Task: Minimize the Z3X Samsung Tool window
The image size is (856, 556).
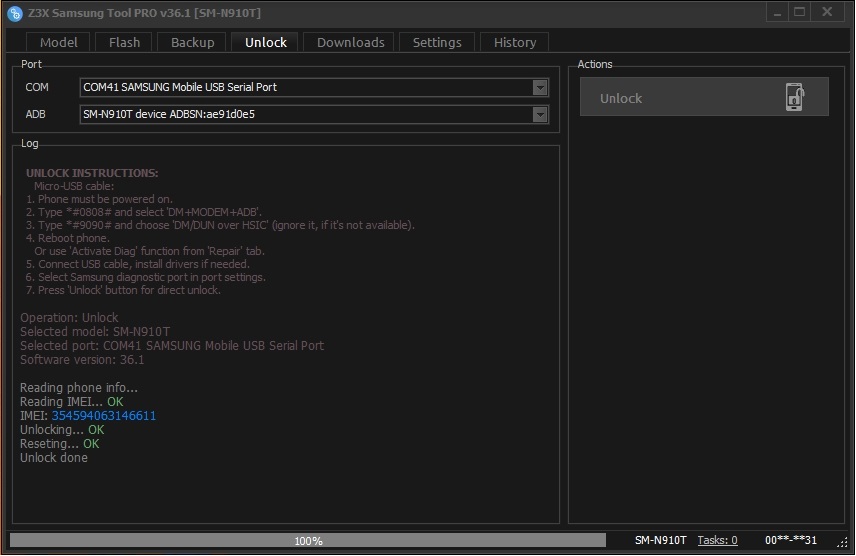Action: 777,12
